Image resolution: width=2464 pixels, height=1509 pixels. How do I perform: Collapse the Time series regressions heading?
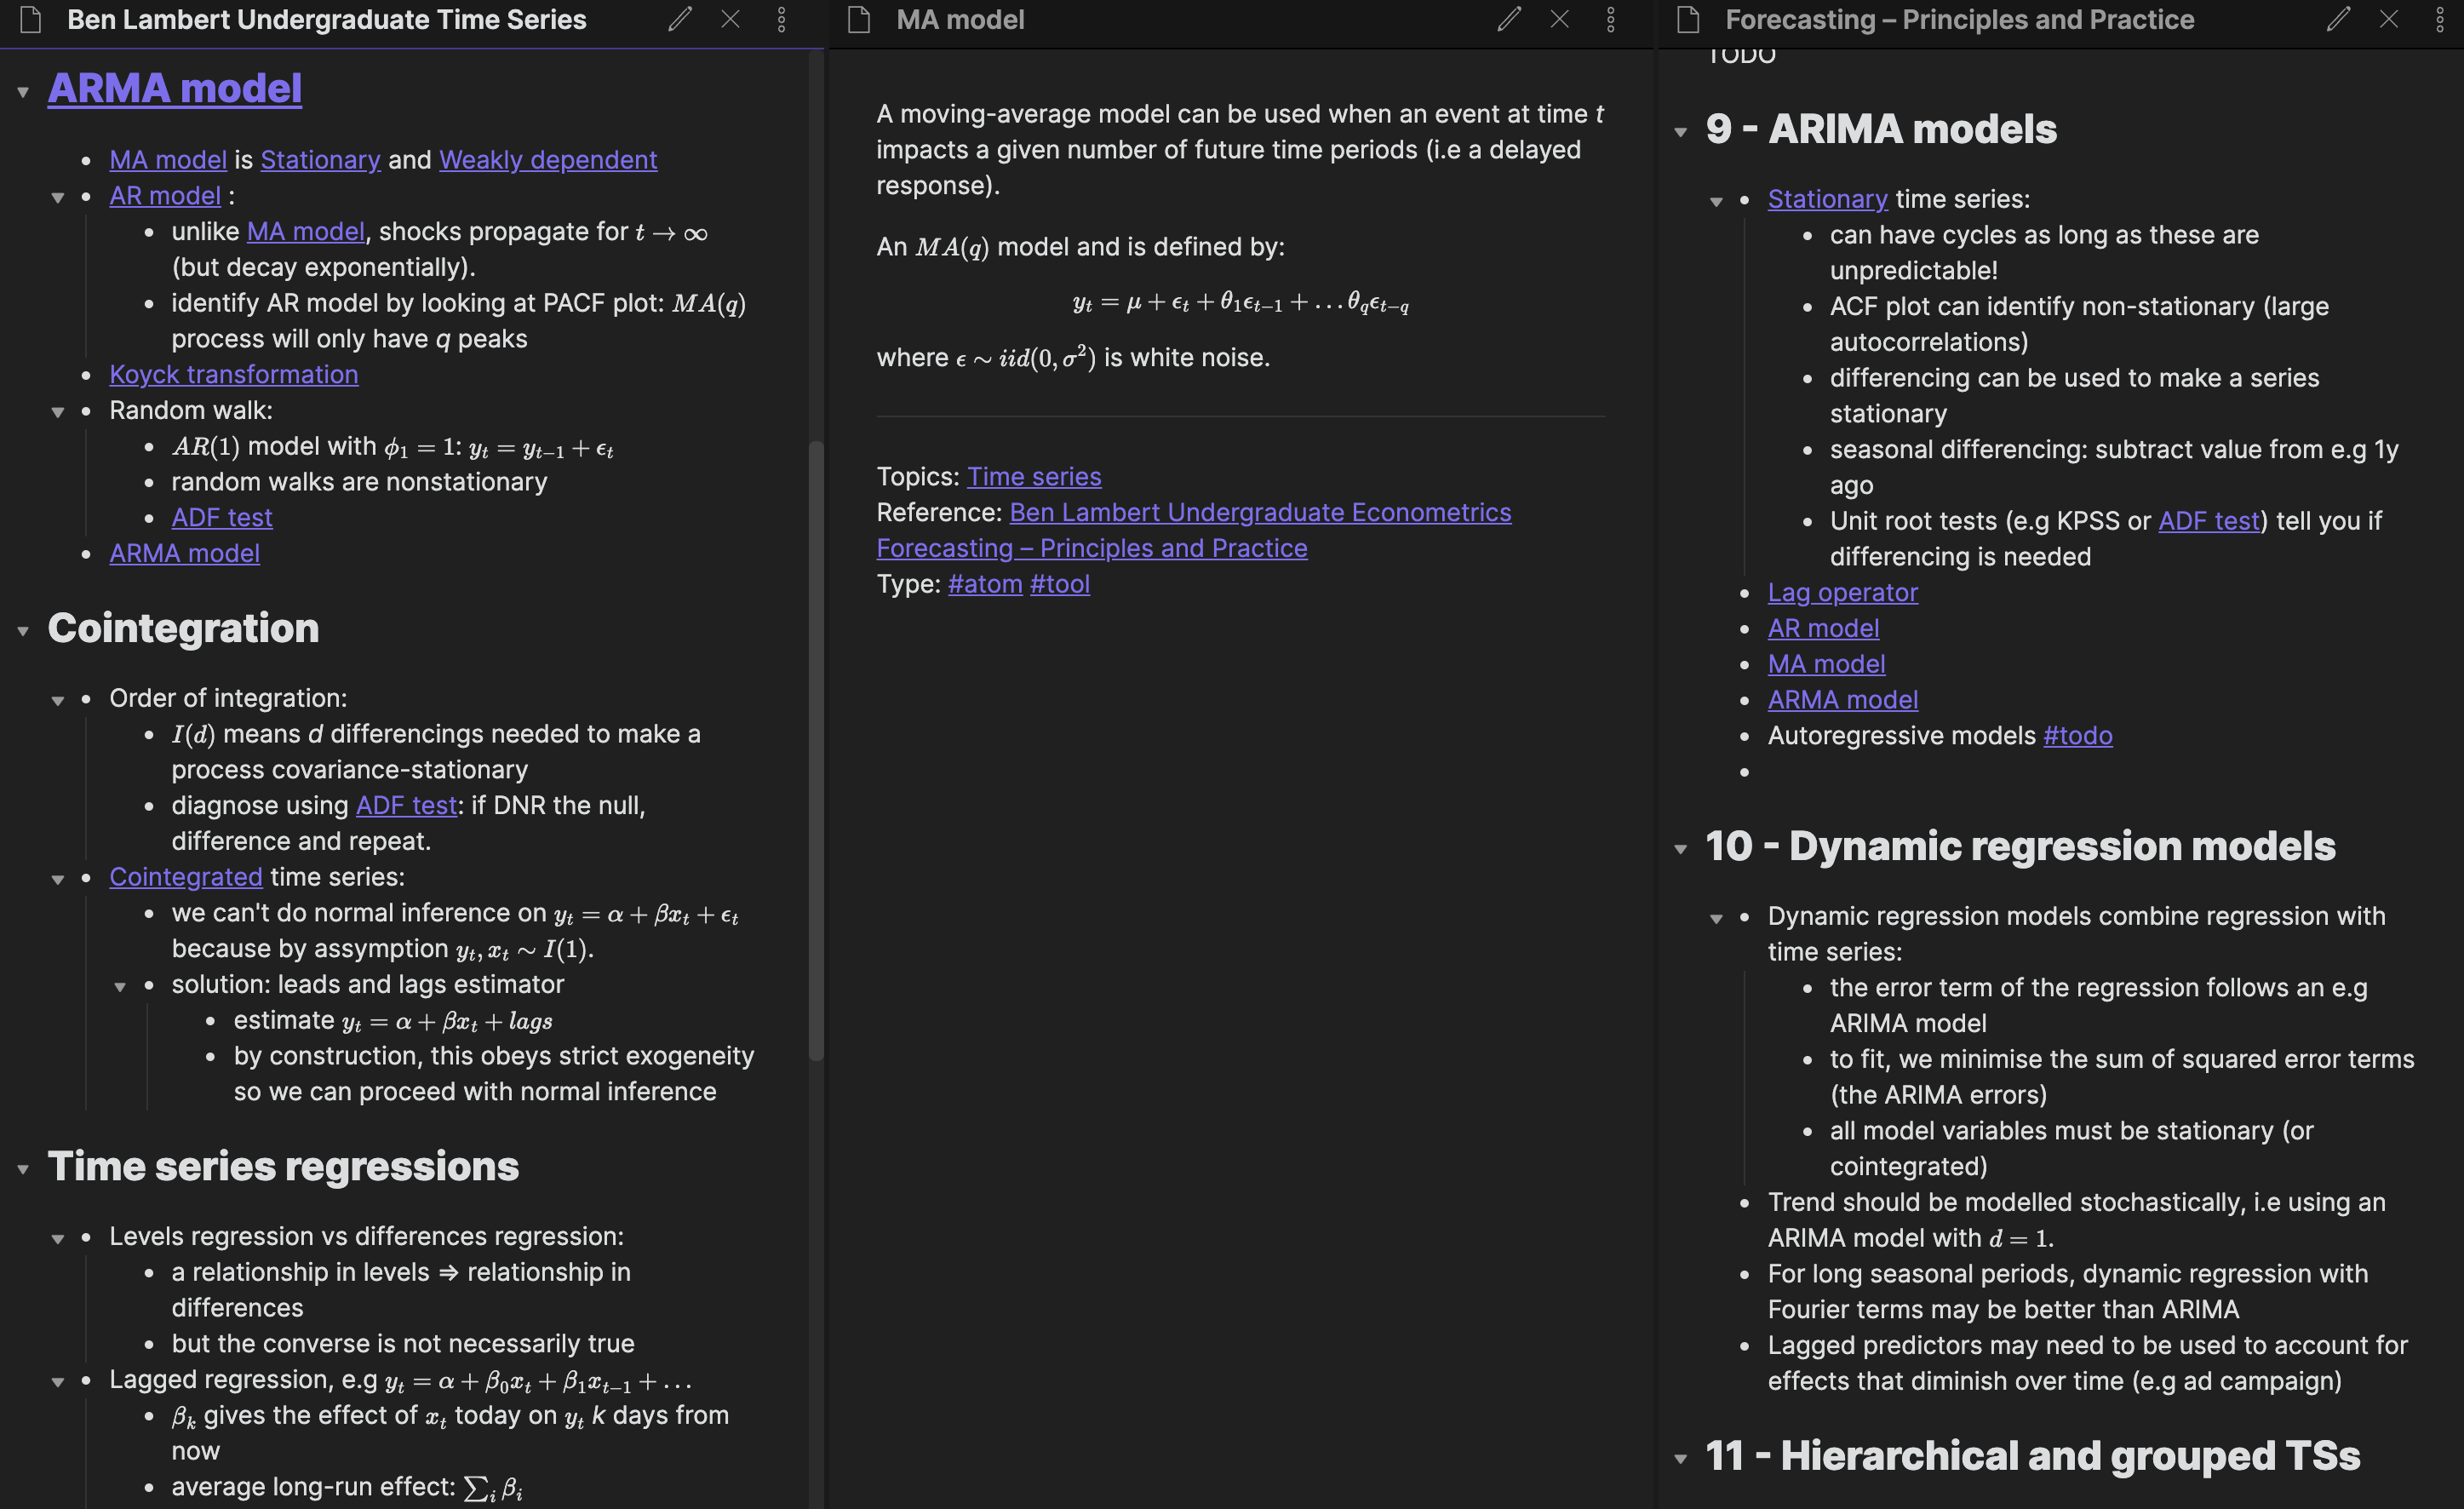(x=22, y=1169)
